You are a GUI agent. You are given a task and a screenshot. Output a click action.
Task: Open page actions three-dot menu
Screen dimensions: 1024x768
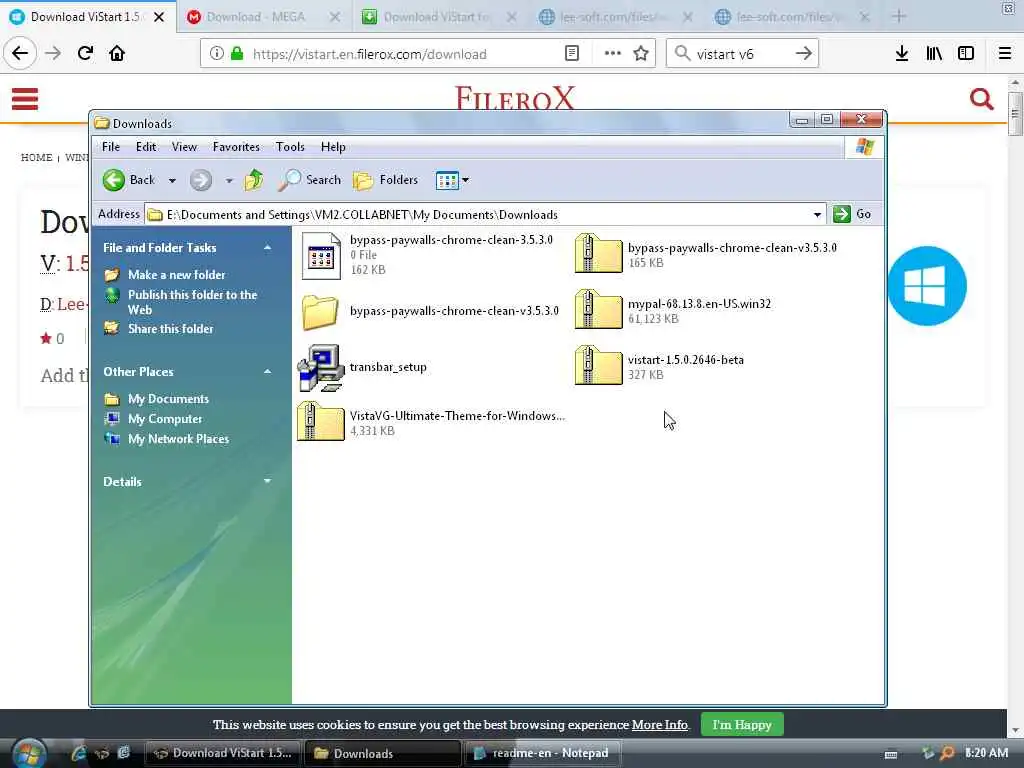(x=612, y=54)
